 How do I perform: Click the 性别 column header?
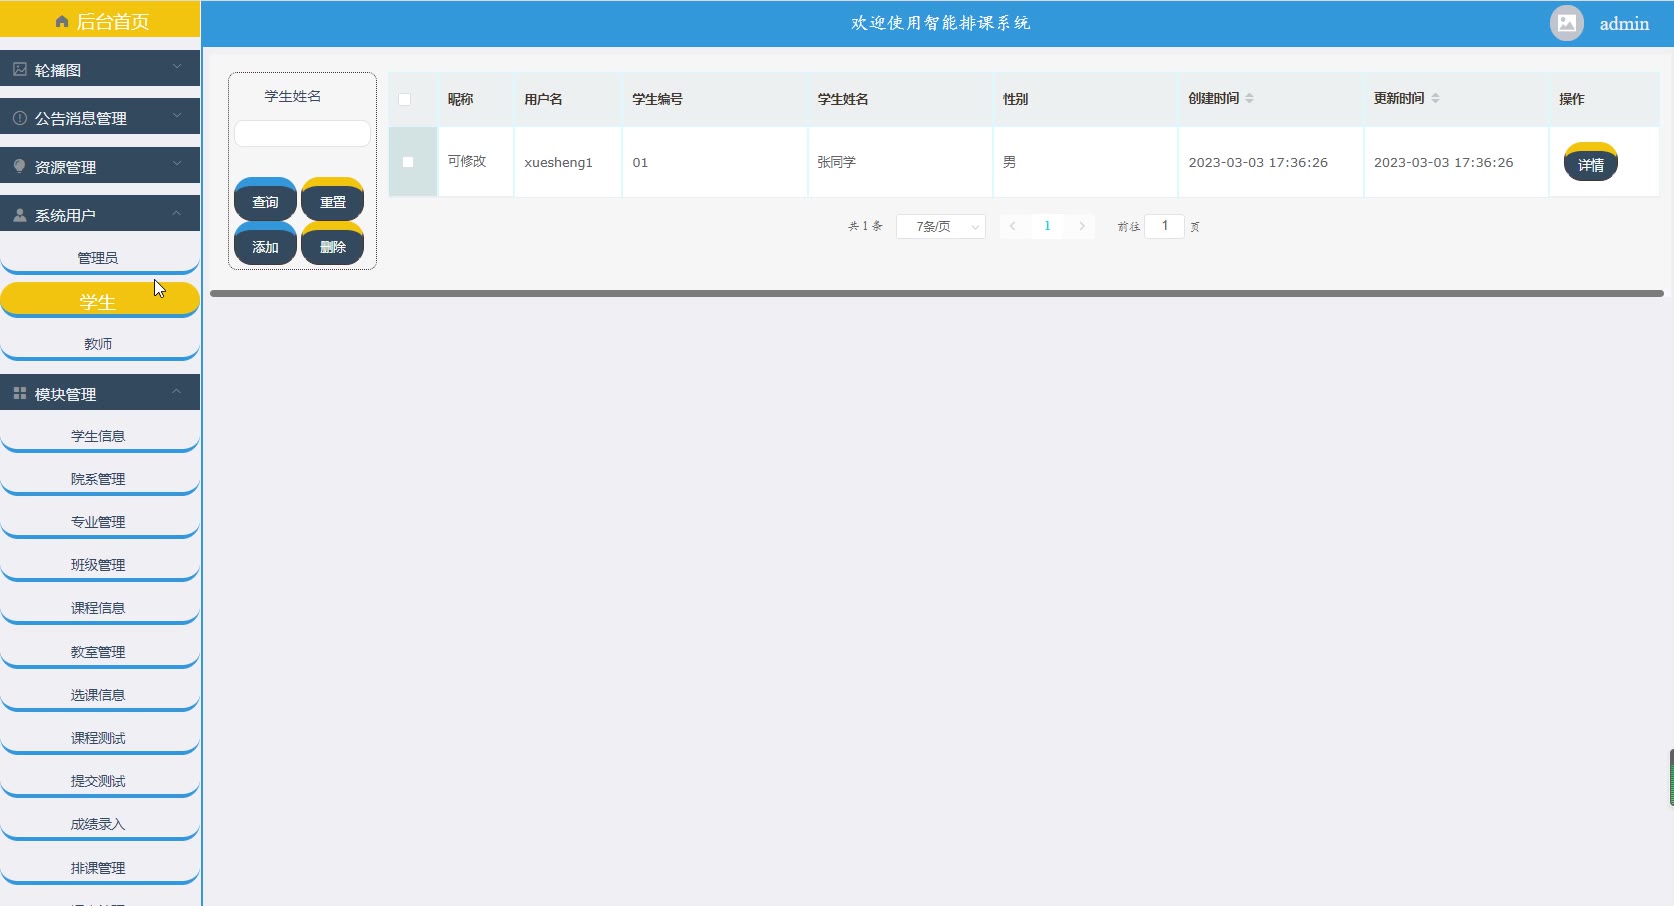coord(1016,99)
